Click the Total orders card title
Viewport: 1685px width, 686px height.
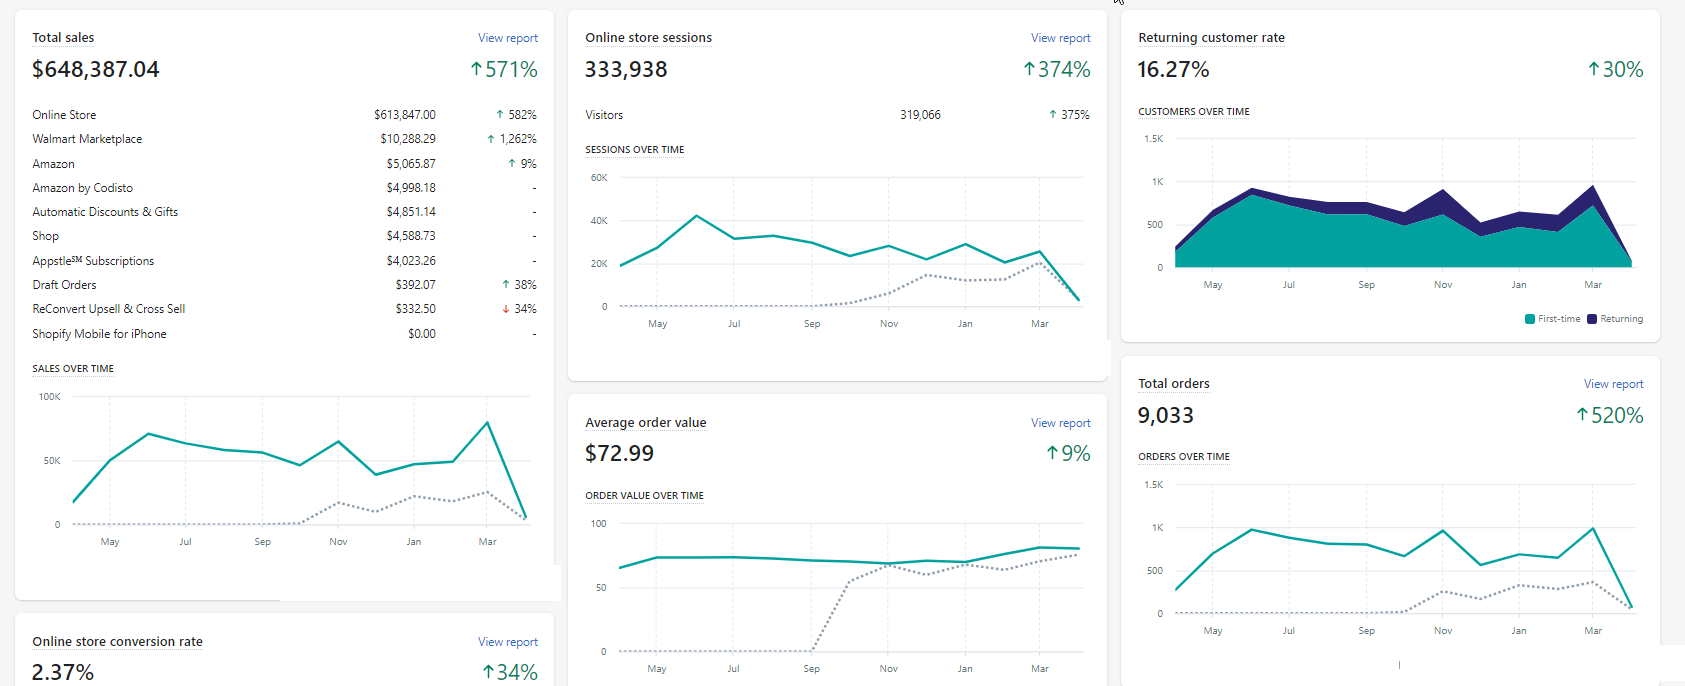point(1173,384)
